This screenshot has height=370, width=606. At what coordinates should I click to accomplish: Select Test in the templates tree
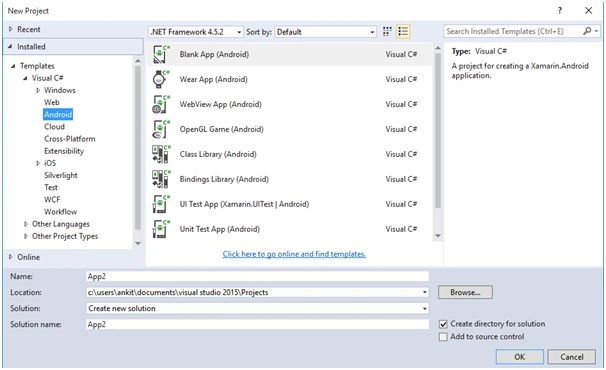[x=51, y=188]
